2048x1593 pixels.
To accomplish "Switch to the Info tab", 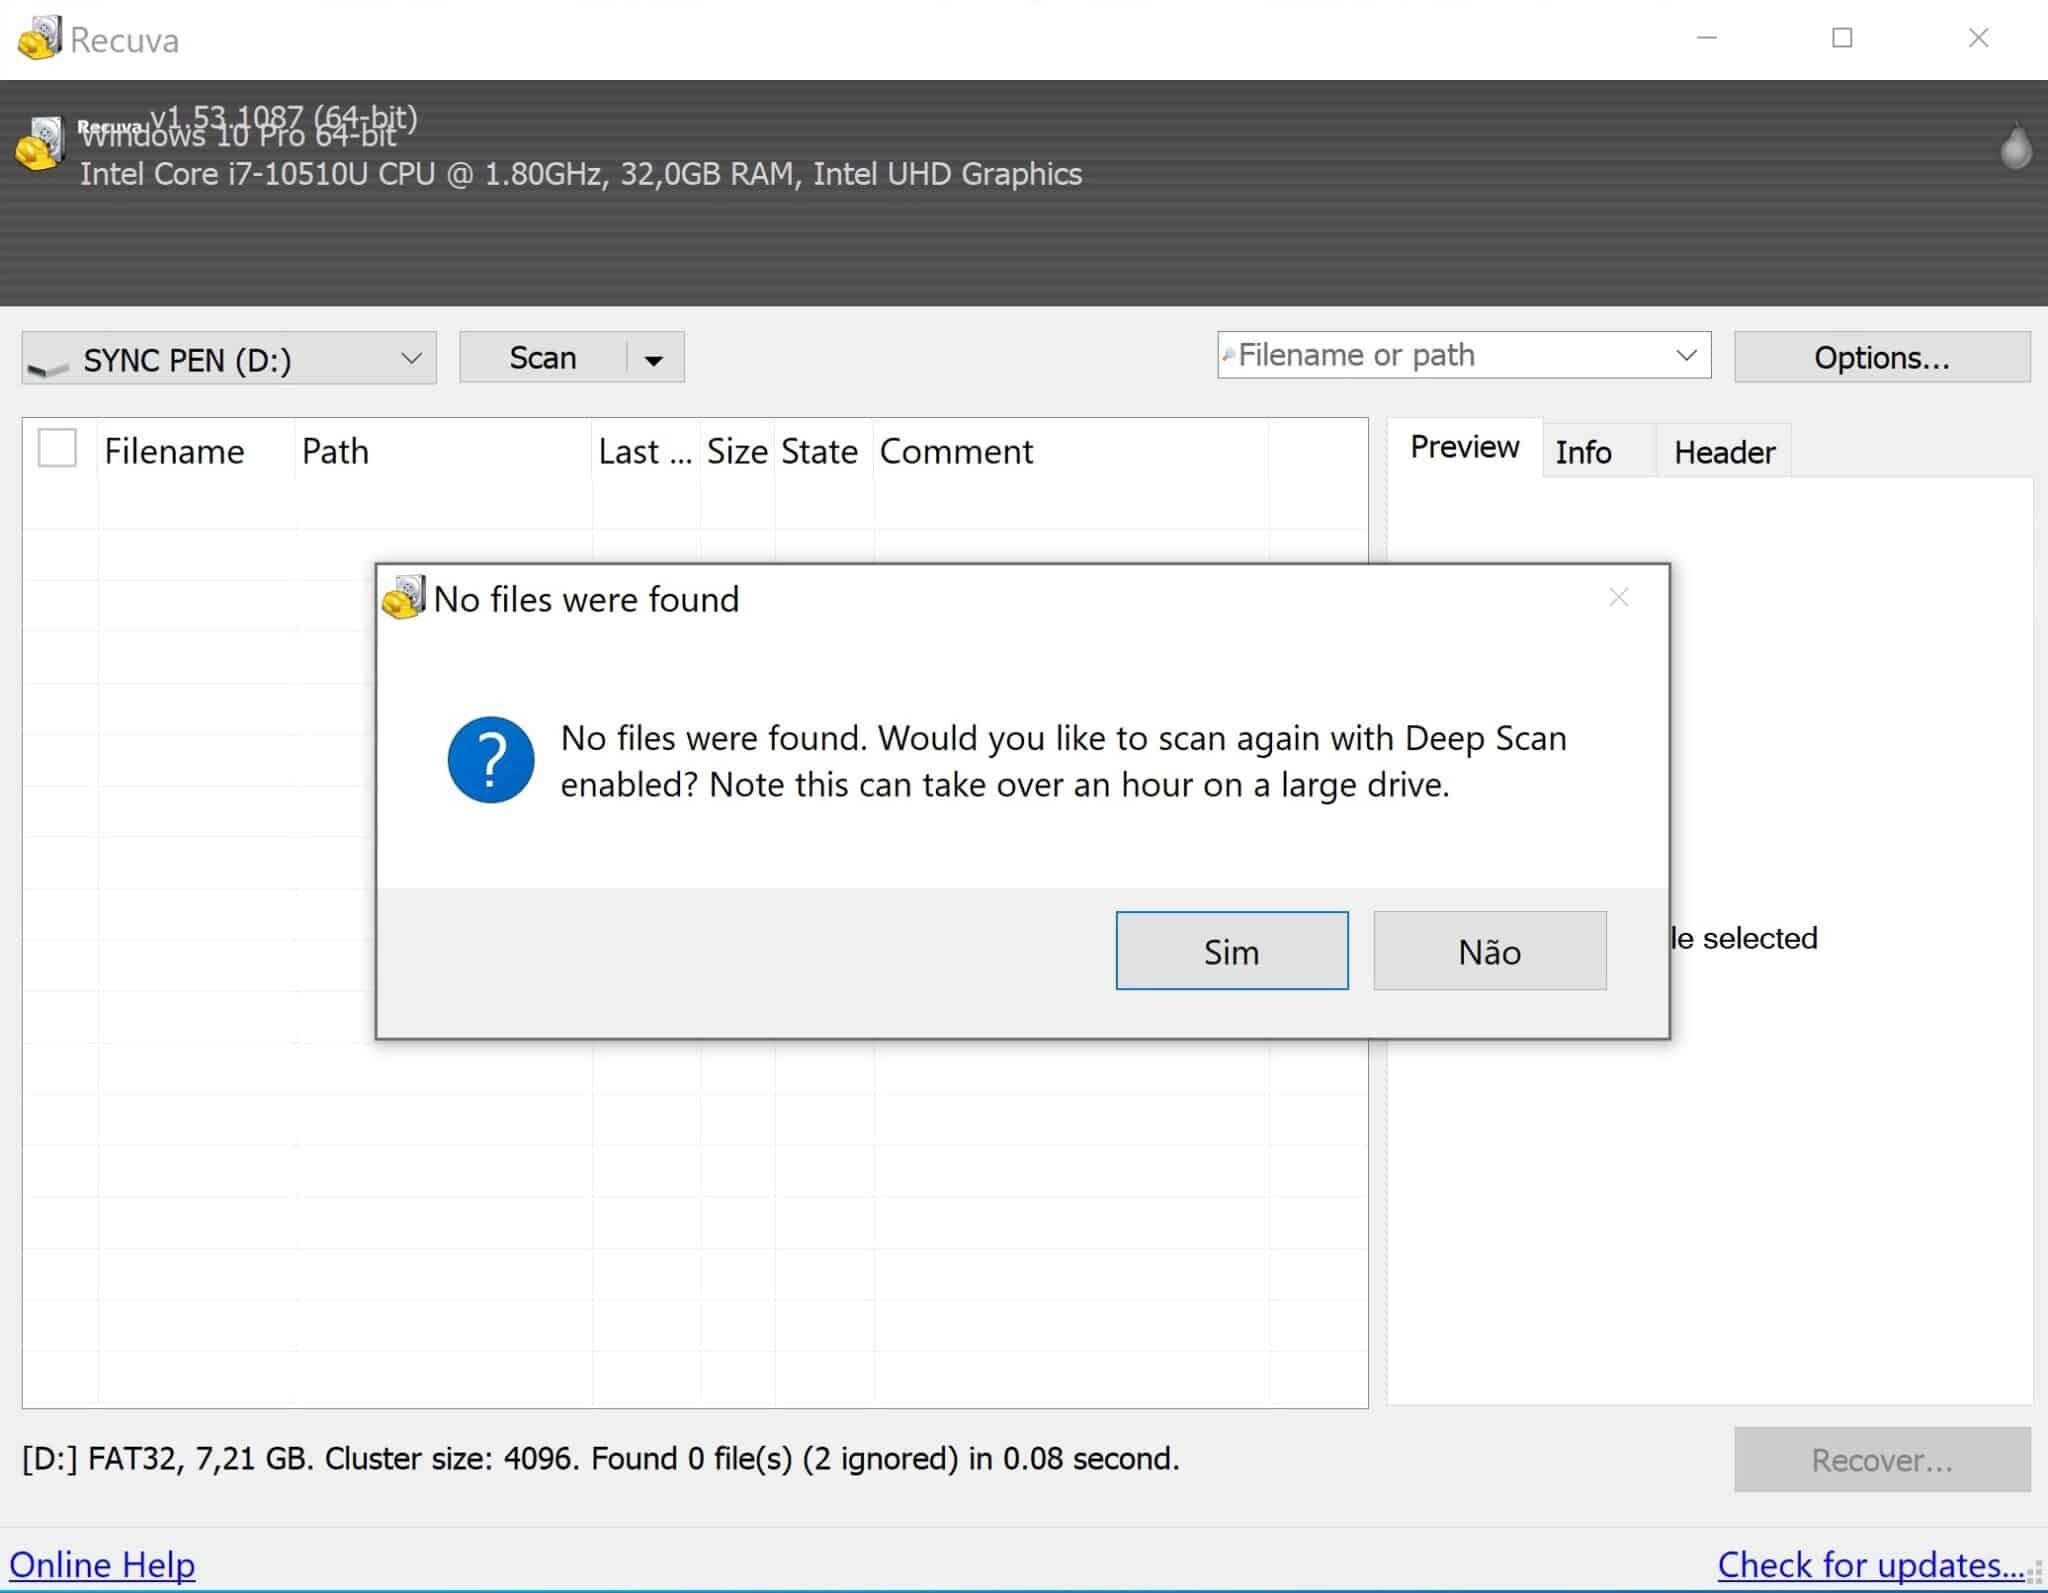I will pyautogui.click(x=1598, y=452).
